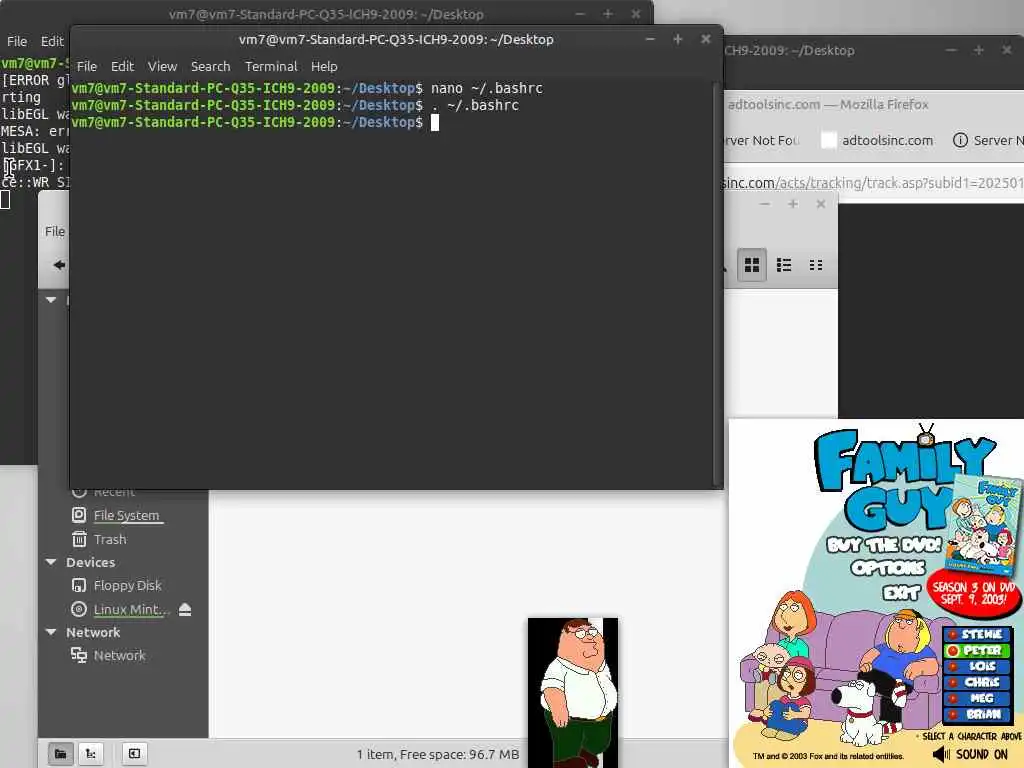1024x768 pixels.
Task: Switch file manager to icon view
Action: pyautogui.click(x=752, y=264)
